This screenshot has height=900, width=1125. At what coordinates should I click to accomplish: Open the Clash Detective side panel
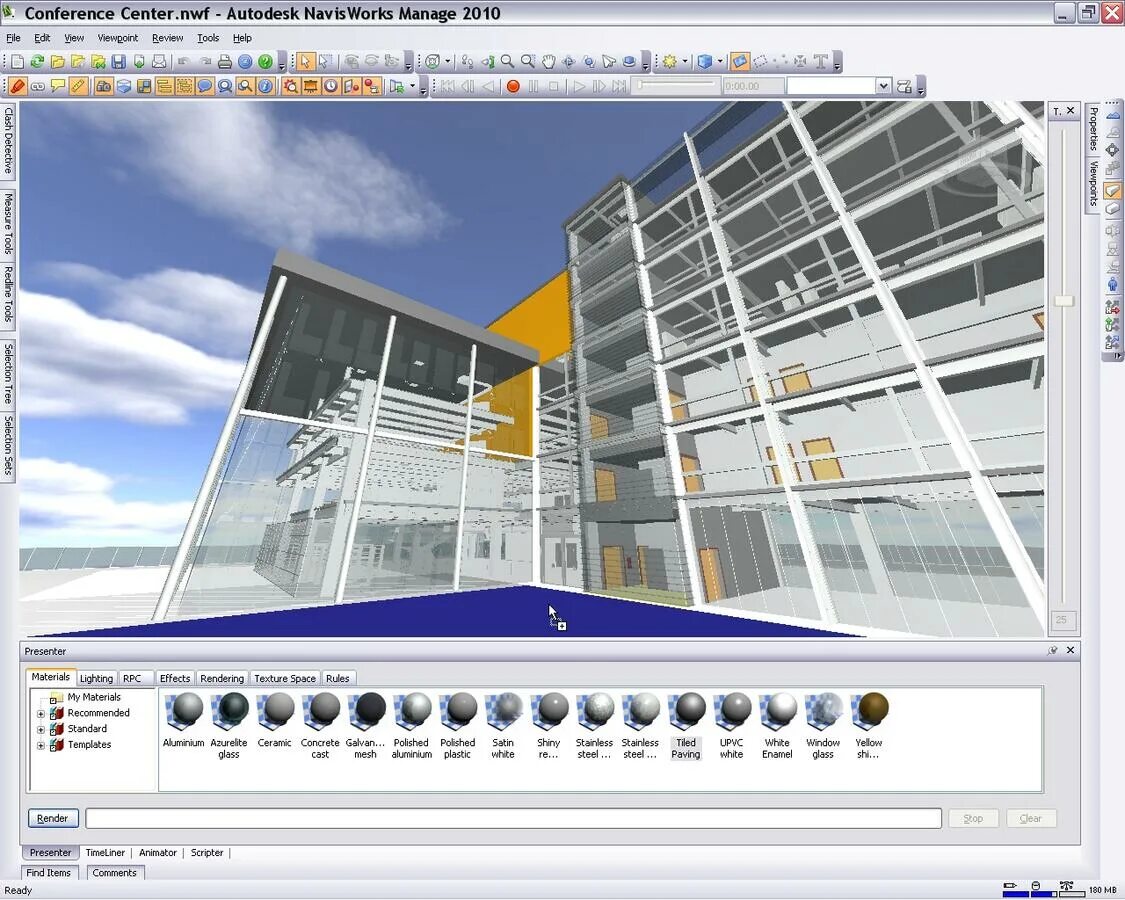point(8,141)
